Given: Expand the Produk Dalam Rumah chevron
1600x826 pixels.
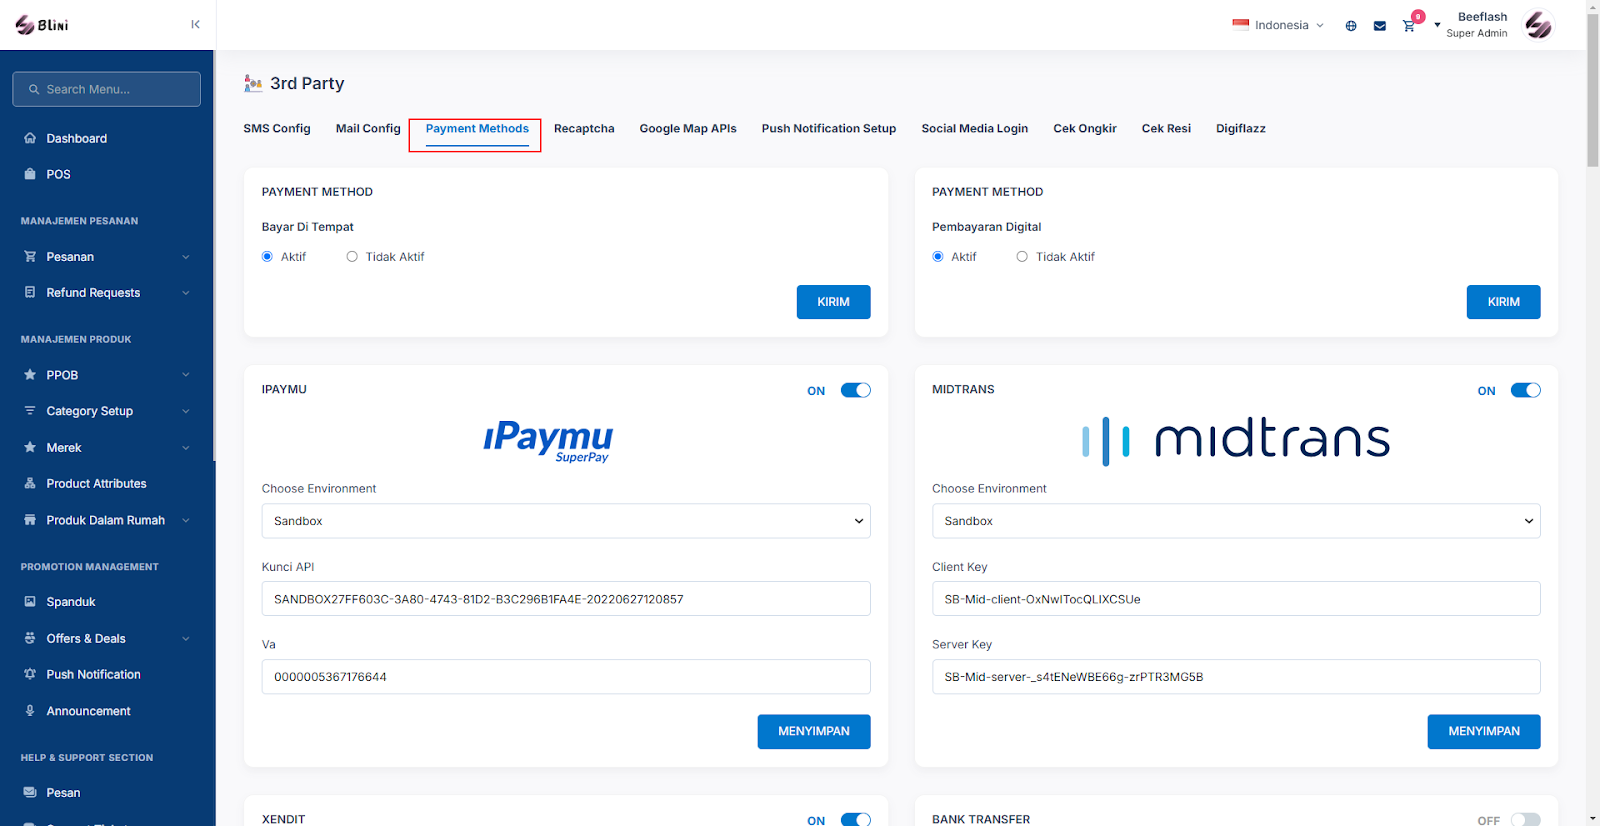Looking at the screenshot, I should coord(186,520).
